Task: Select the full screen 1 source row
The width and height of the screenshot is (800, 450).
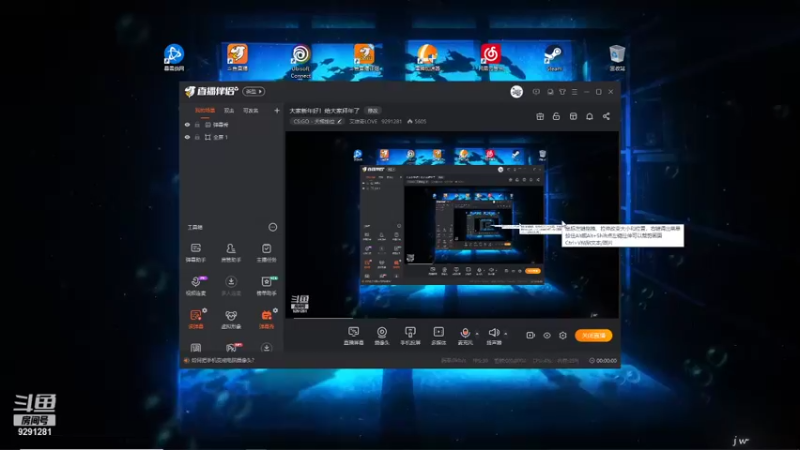Action: 232,137
